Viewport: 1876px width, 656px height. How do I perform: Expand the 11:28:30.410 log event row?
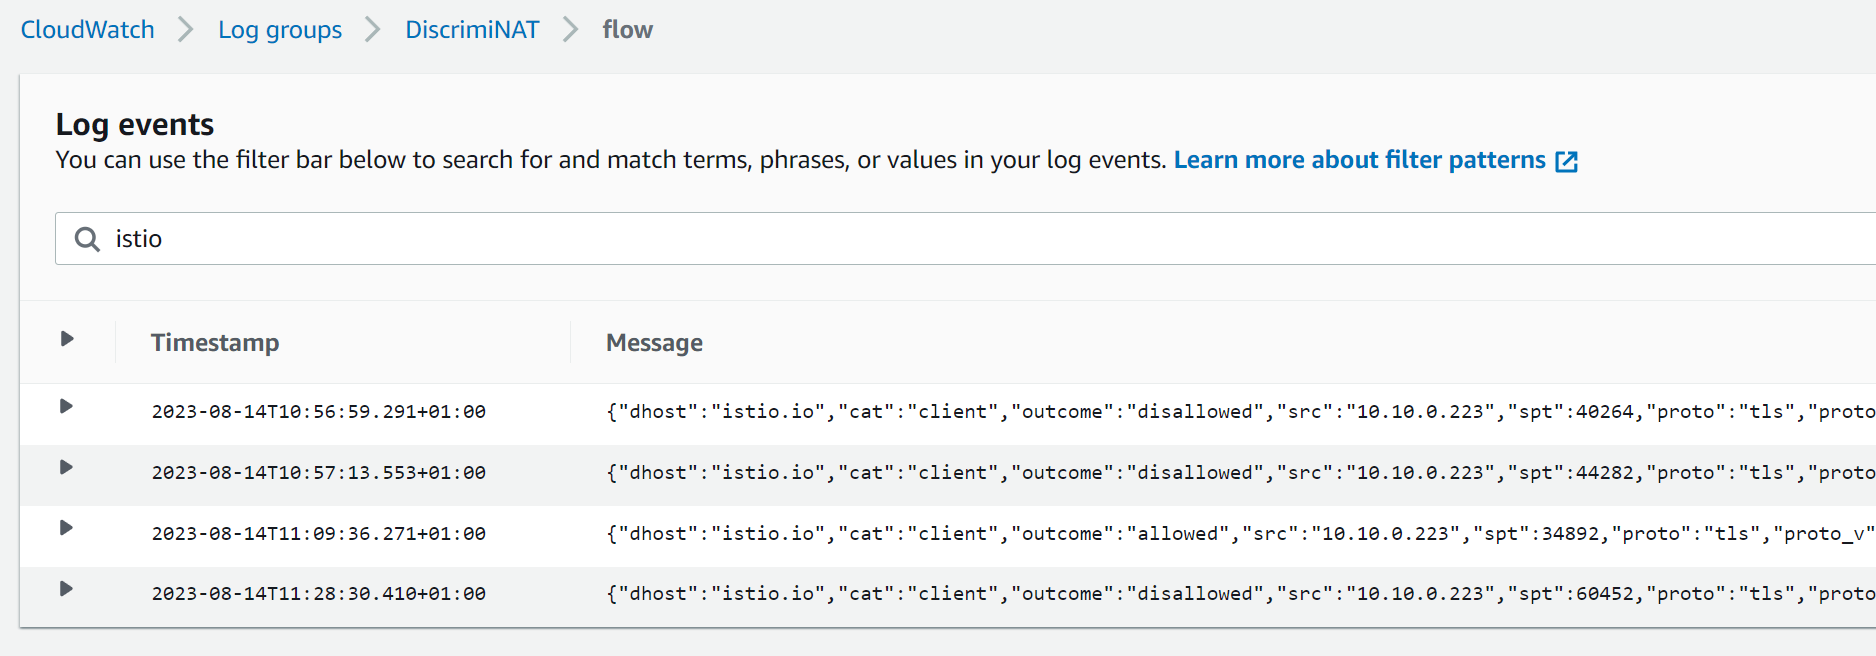[x=66, y=589]
